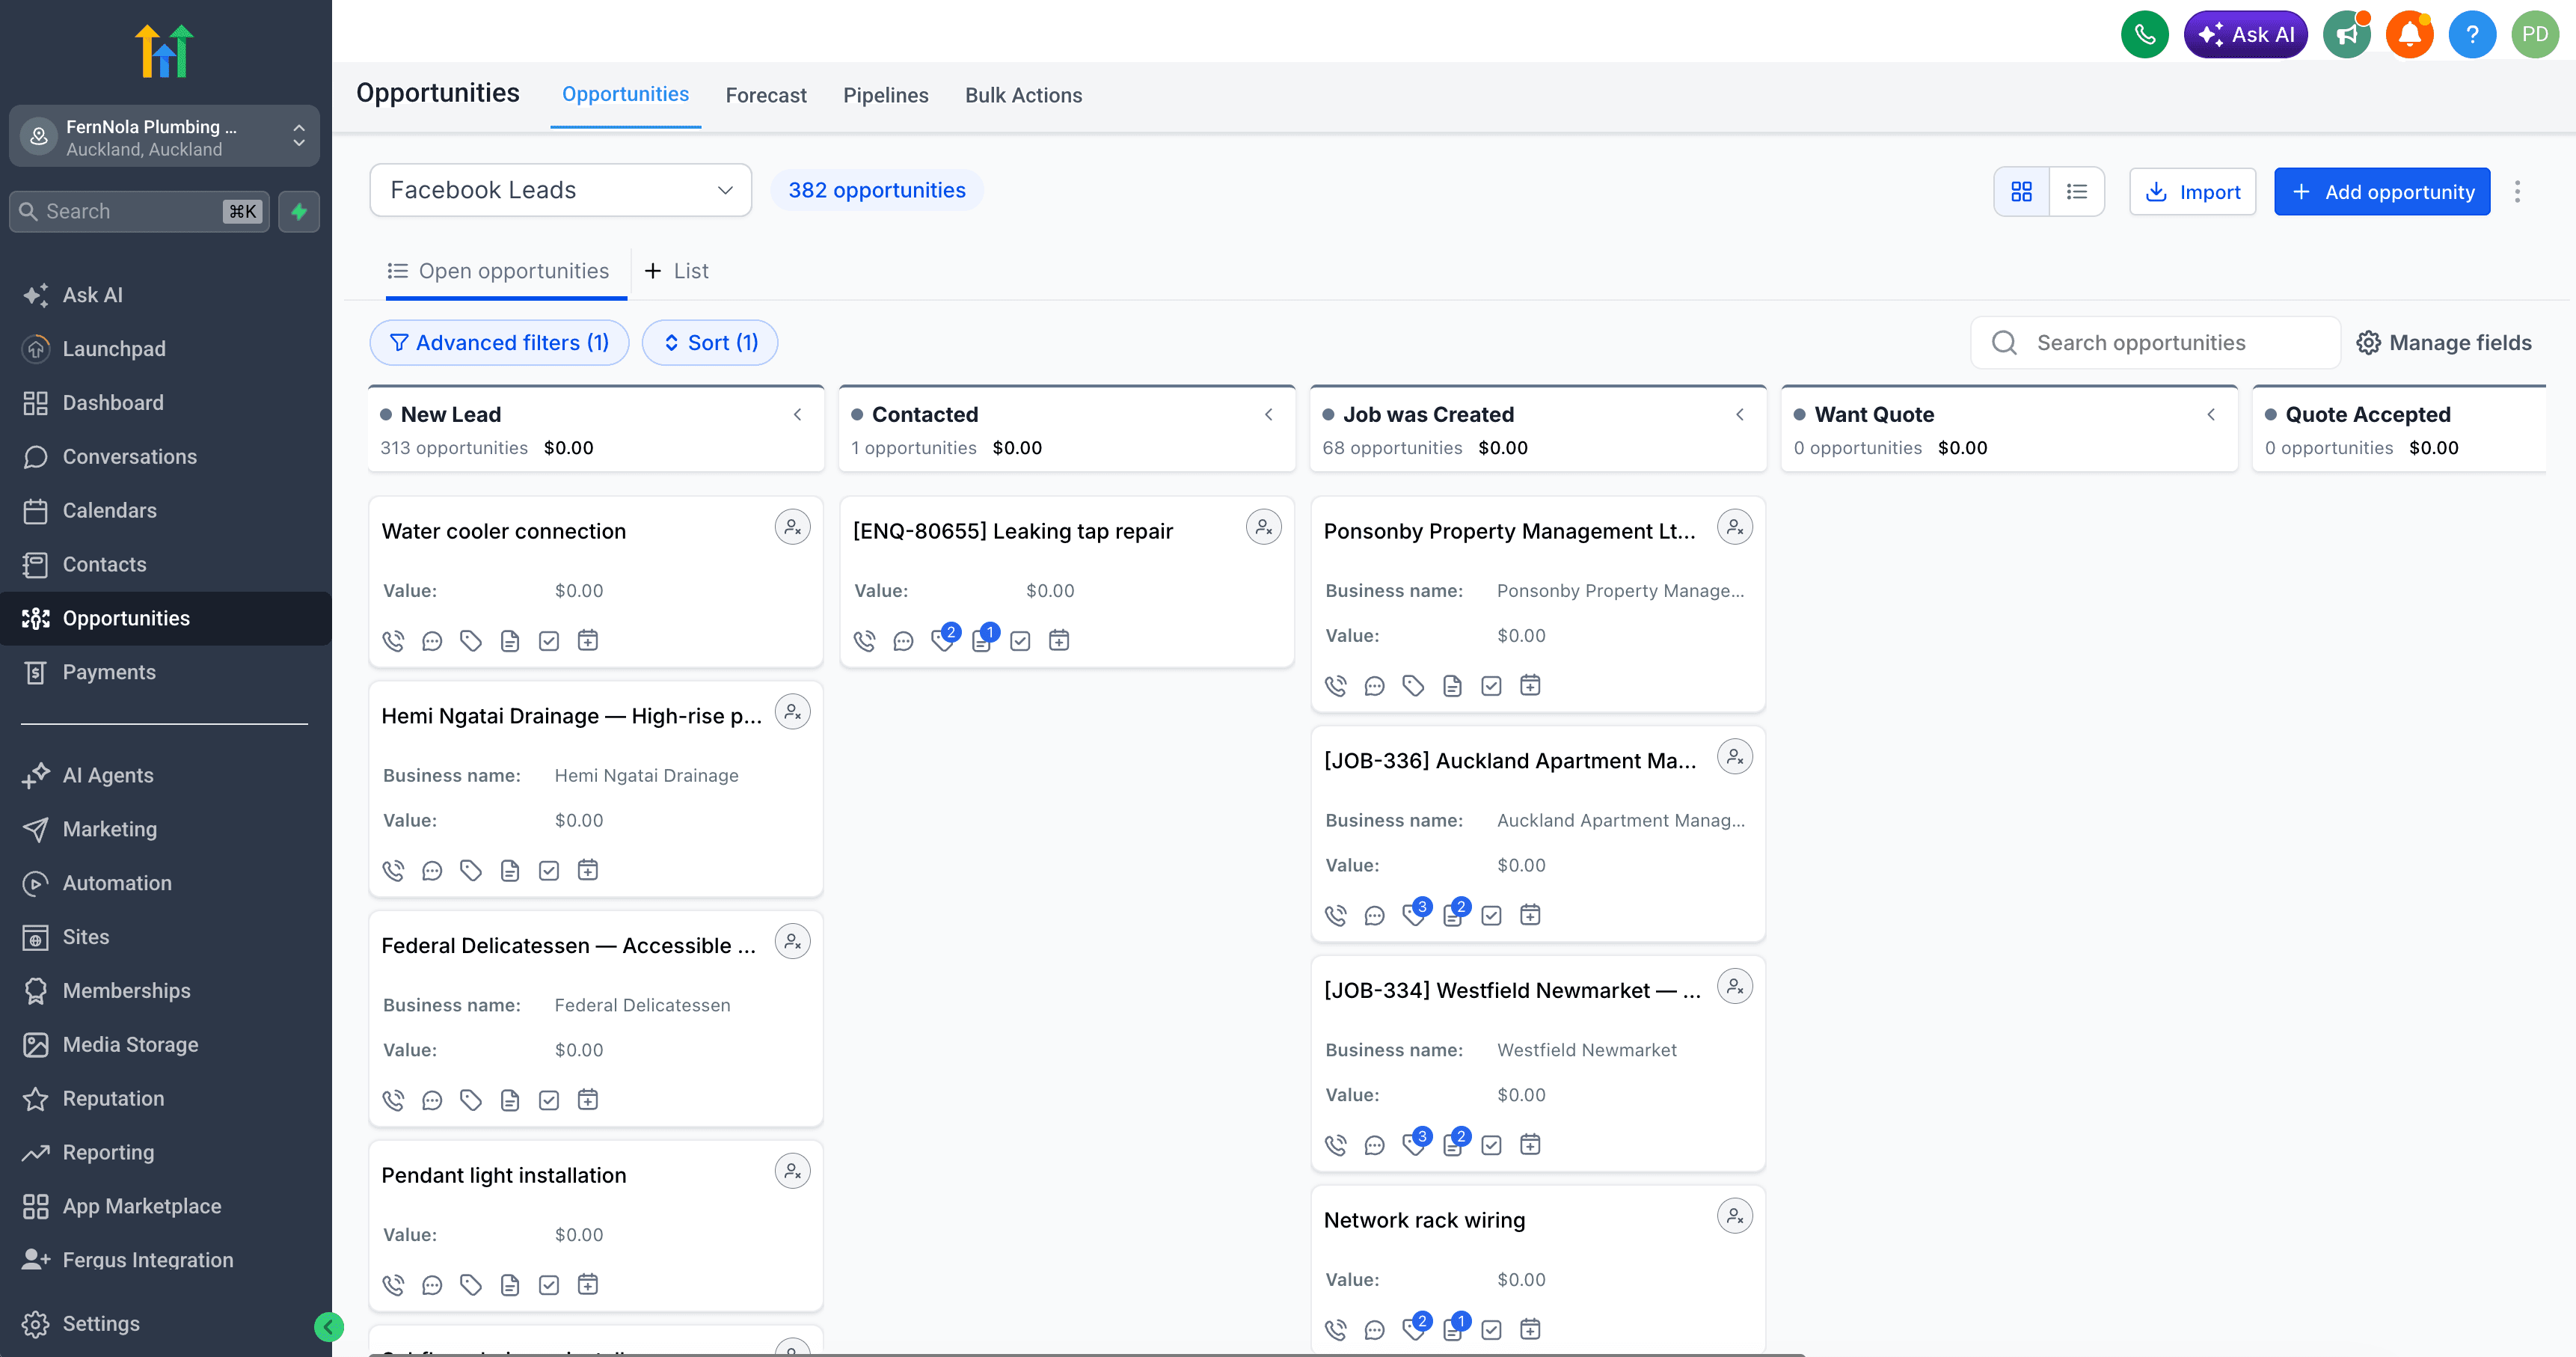The height and width of the screenshot is (1357, 2576).
Task: Open the Bulk Actions tab
Action: 1023,95
